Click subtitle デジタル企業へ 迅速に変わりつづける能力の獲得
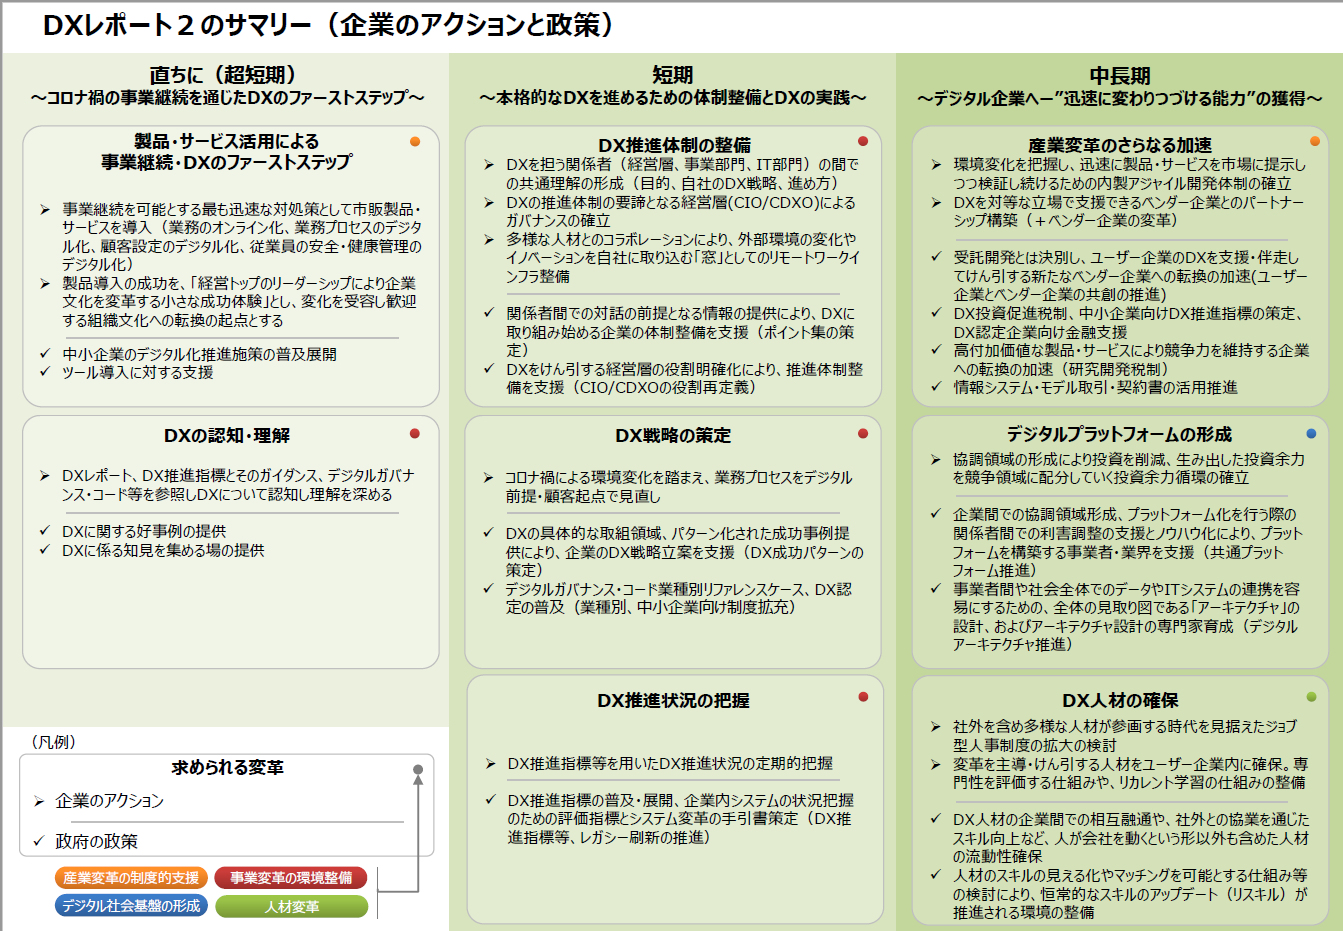Viewport: 1343px width, 931px height. (1120, 98)
